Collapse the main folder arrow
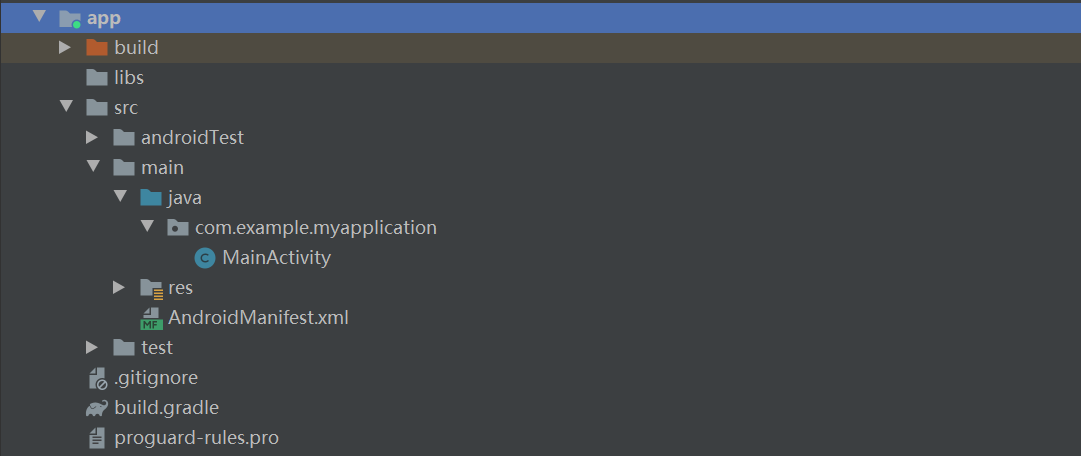 click(x=92, y=167)
